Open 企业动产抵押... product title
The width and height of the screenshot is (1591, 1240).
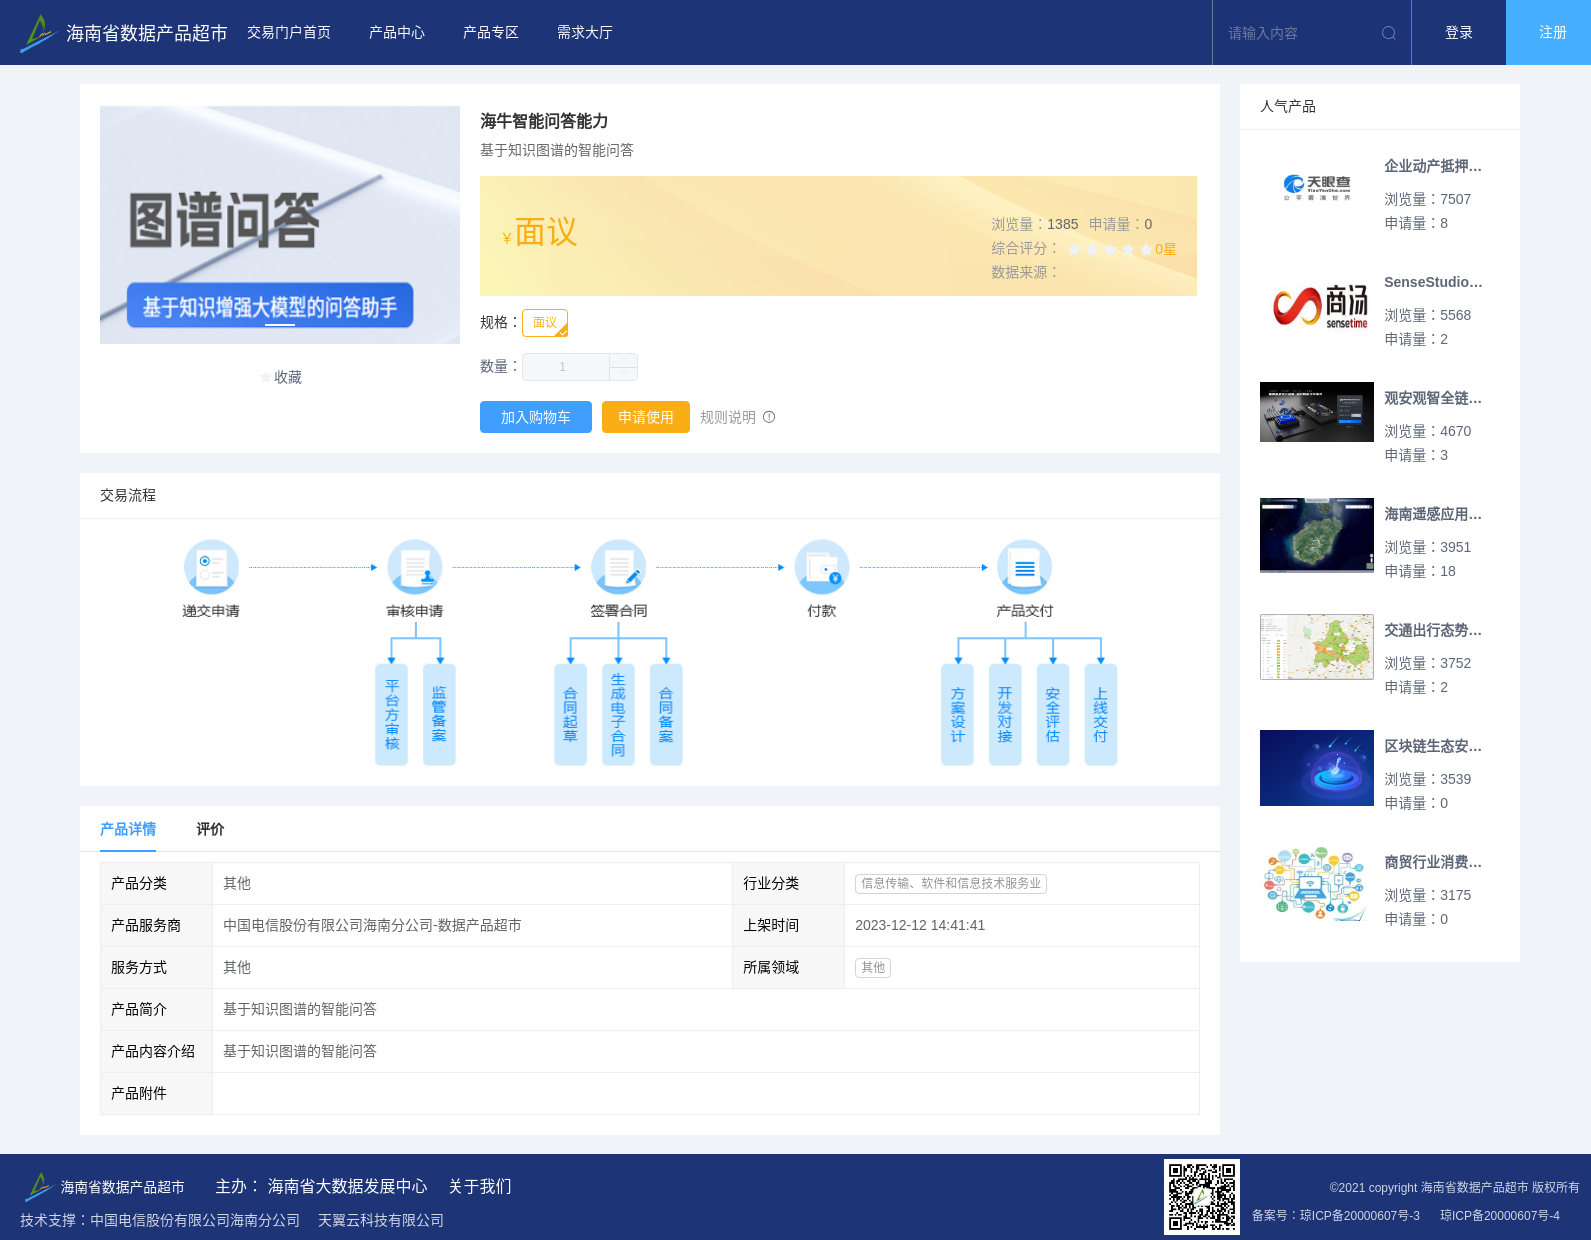[x=1433, y=166]
